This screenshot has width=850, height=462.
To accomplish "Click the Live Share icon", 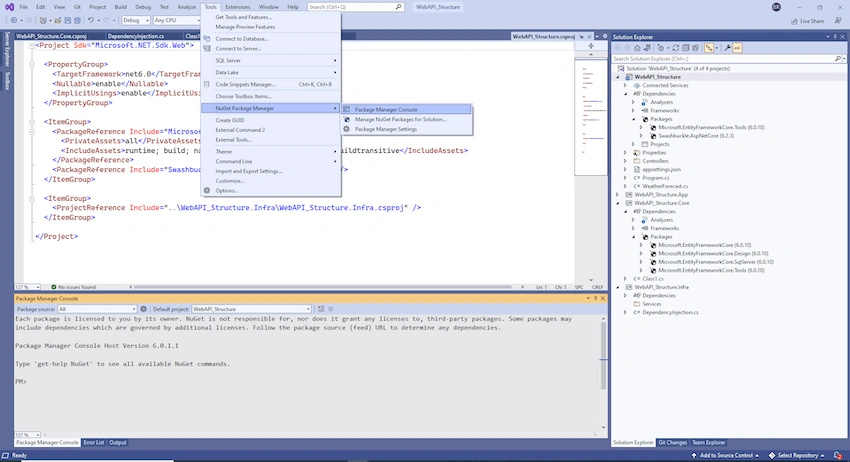I will [x=794, y=21].
